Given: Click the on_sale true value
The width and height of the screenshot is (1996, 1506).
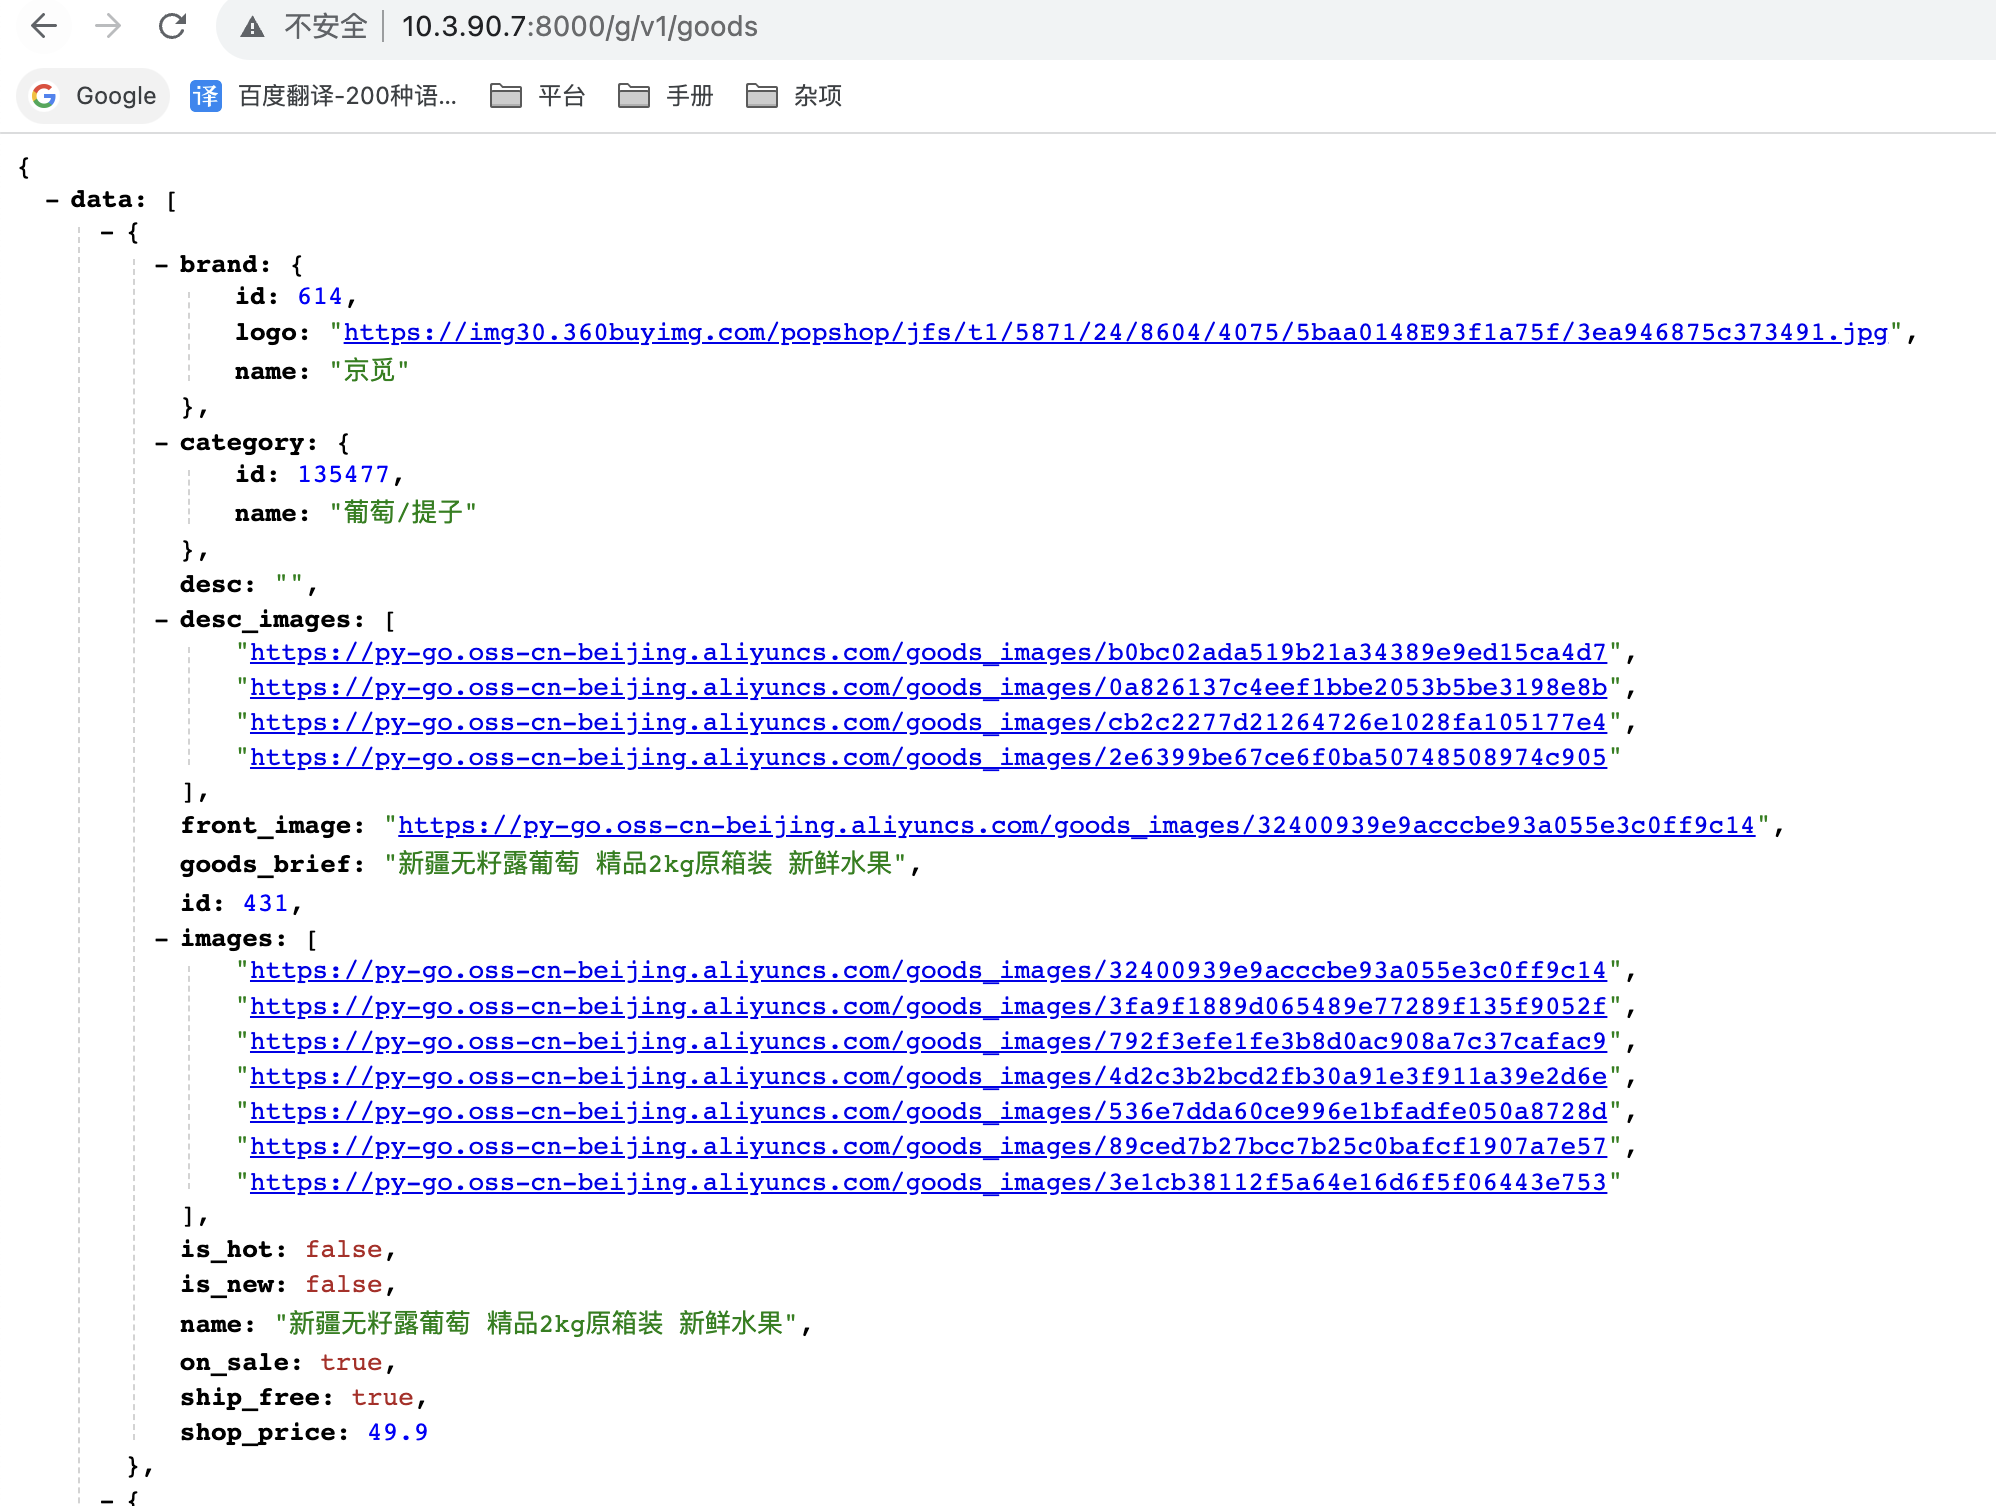Looking at the screenshot, I should 351,1363.
